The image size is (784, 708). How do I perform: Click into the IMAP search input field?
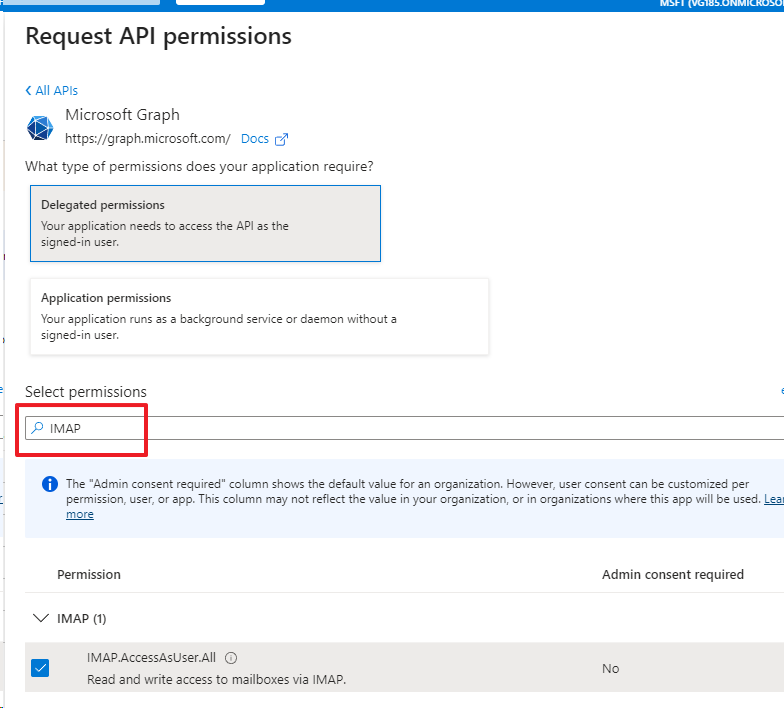coord(400,428)
